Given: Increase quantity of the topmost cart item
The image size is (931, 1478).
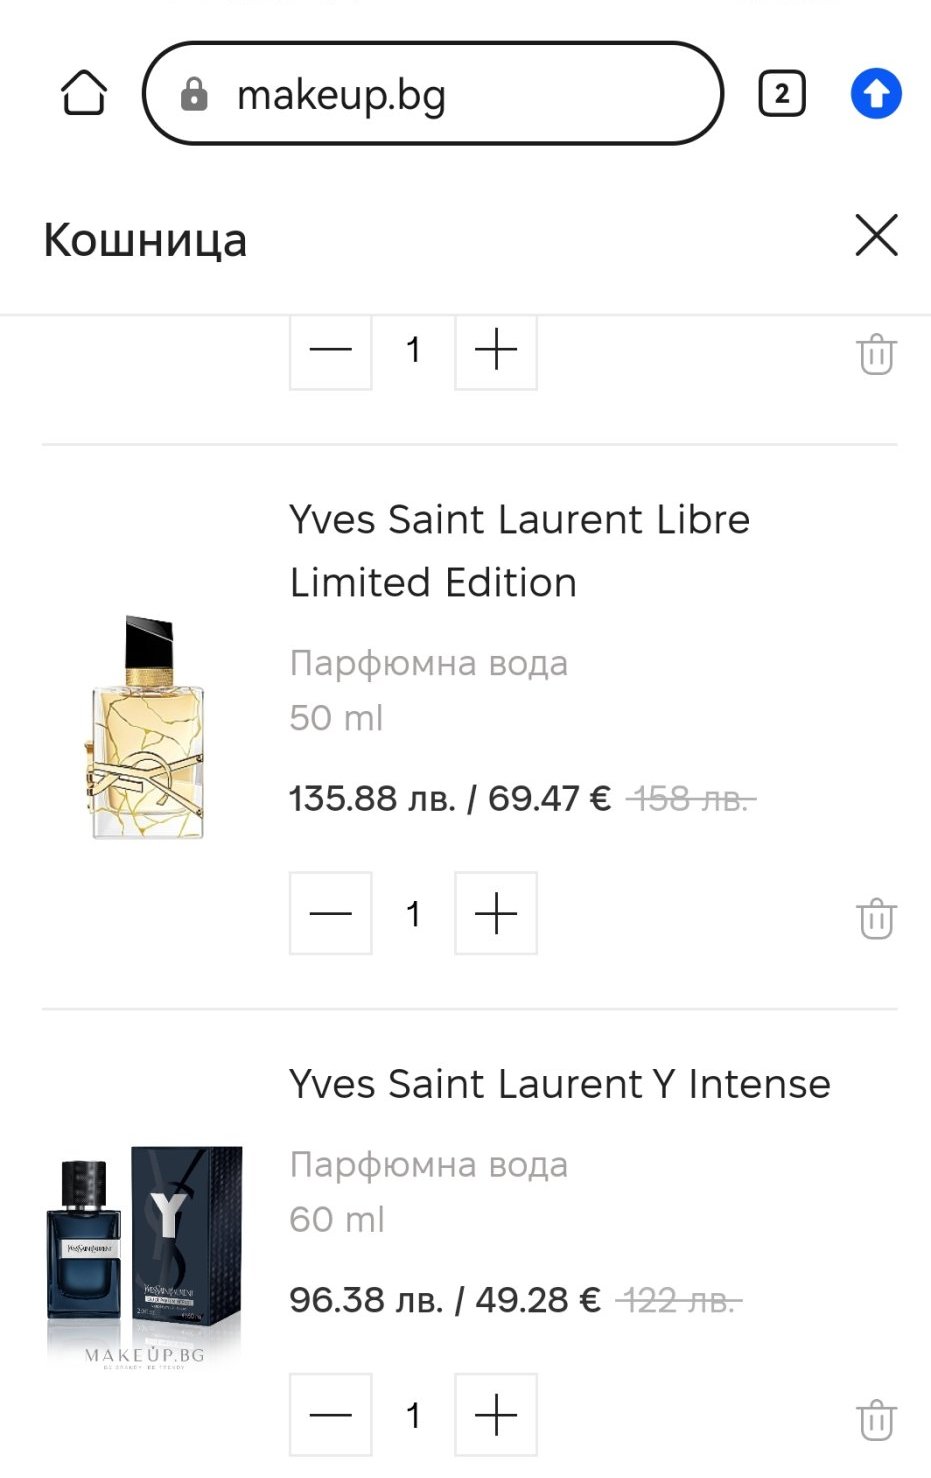Looking at the screenshot, I should pyautogui.click(x=496, y=350).
